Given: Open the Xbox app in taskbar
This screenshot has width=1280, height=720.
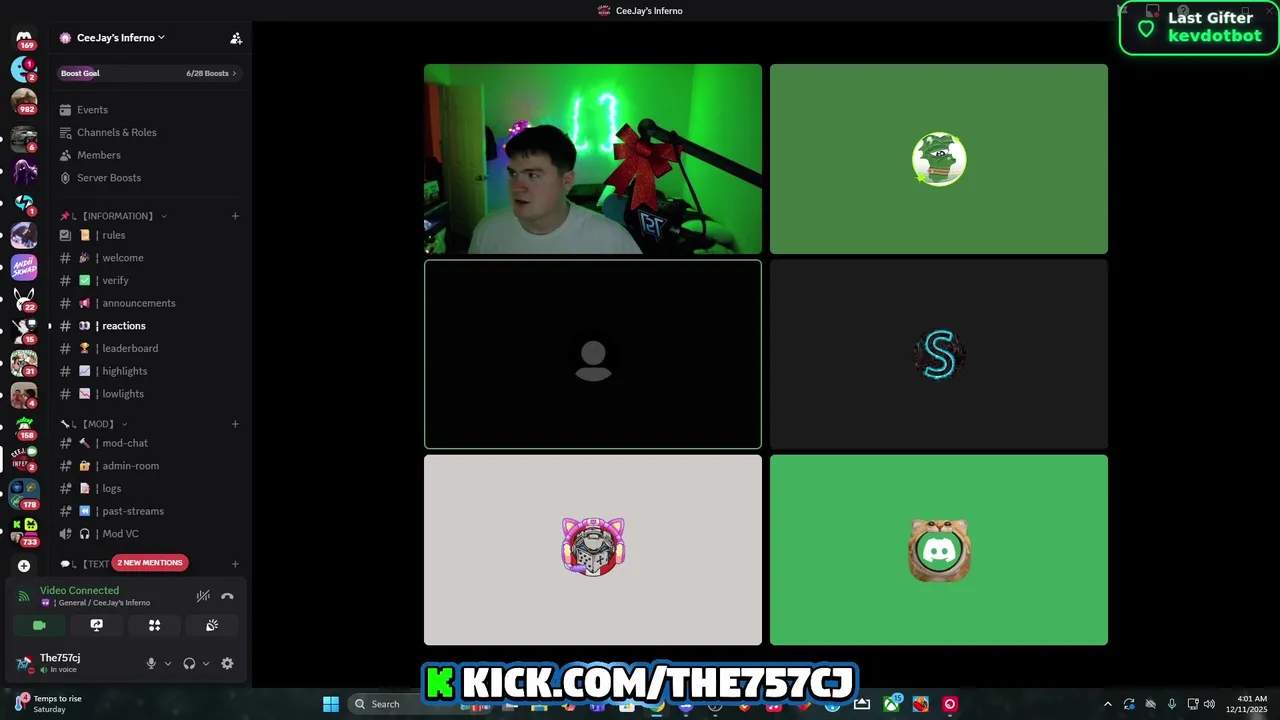Looking at the screenshot, I should click(891, 704).
